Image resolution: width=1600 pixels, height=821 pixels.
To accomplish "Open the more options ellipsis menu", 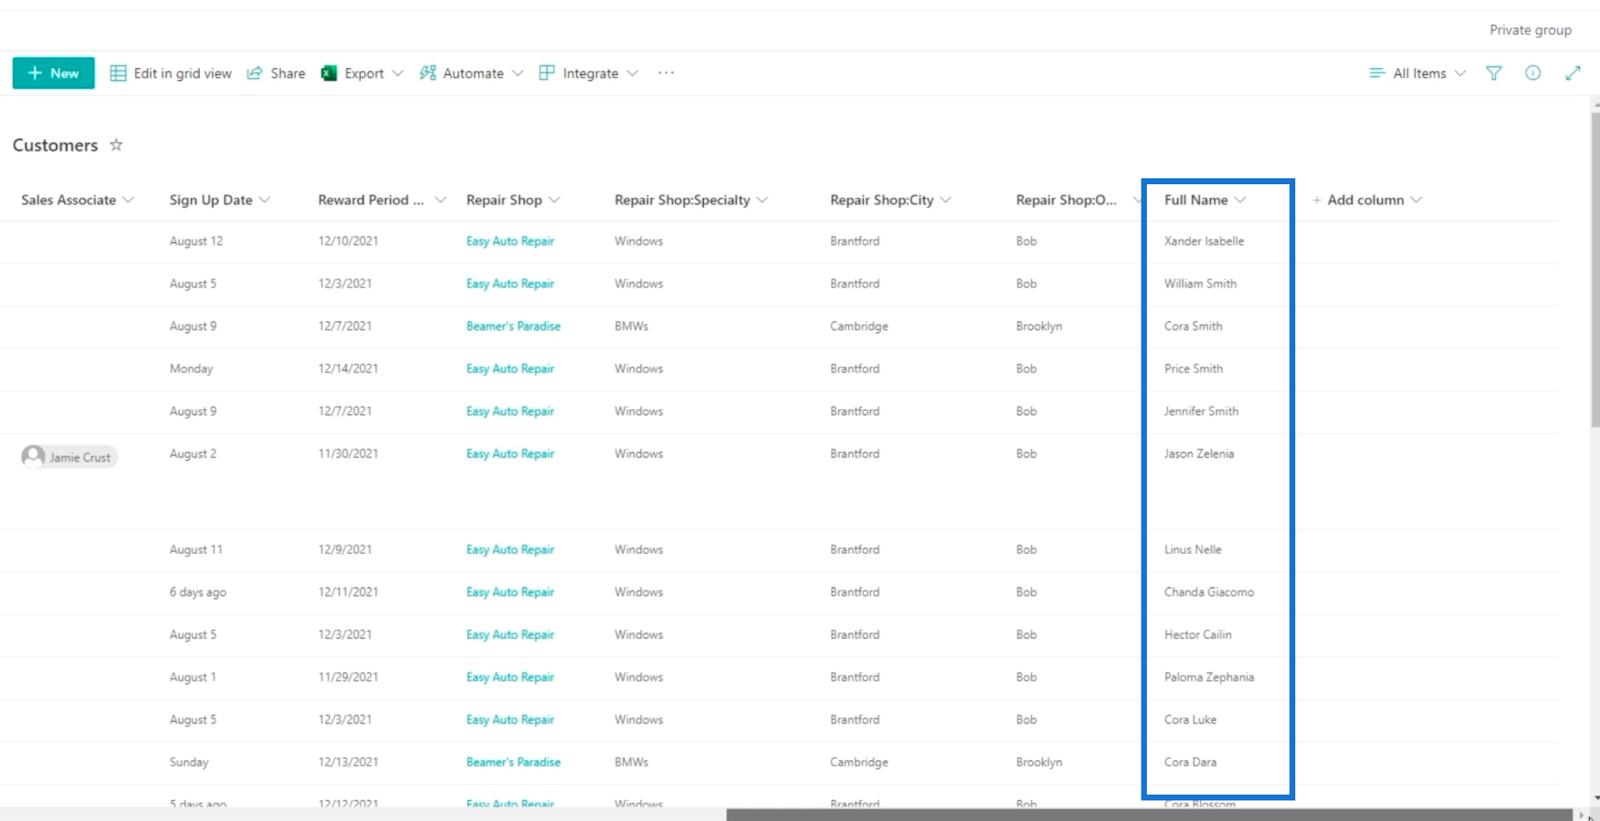I will (x=666, y=73).
